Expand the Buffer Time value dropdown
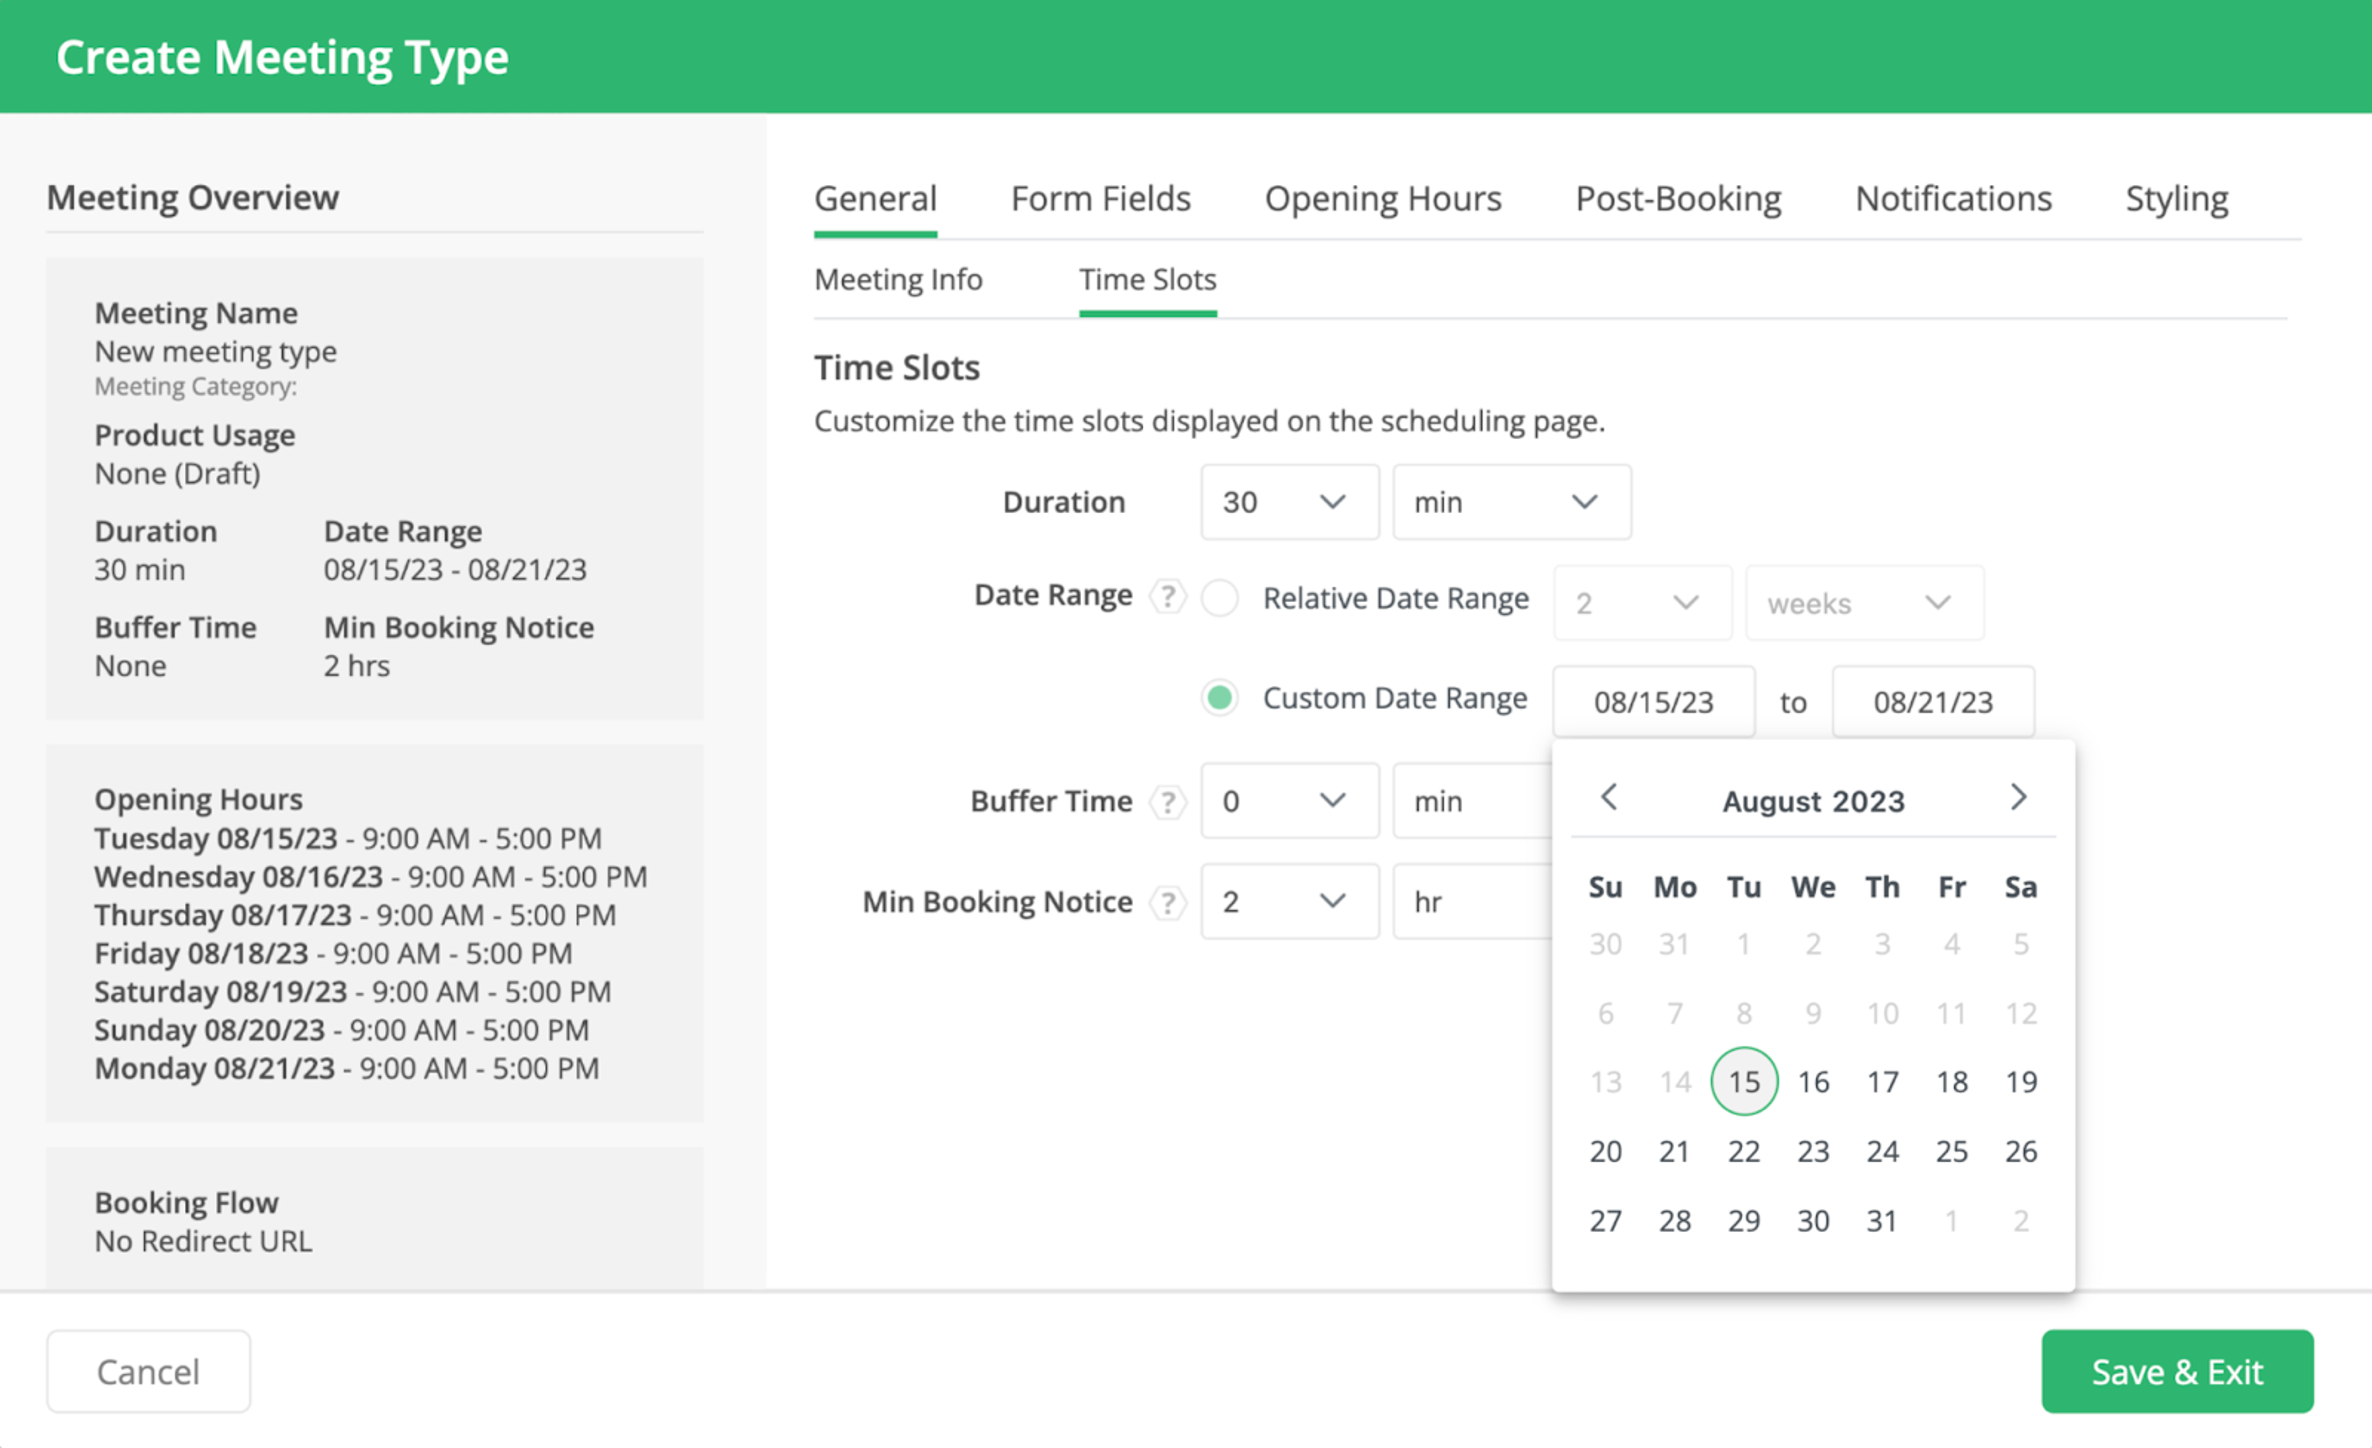This screenshot has width=2372, height=1448. (x=1289, y=801)
